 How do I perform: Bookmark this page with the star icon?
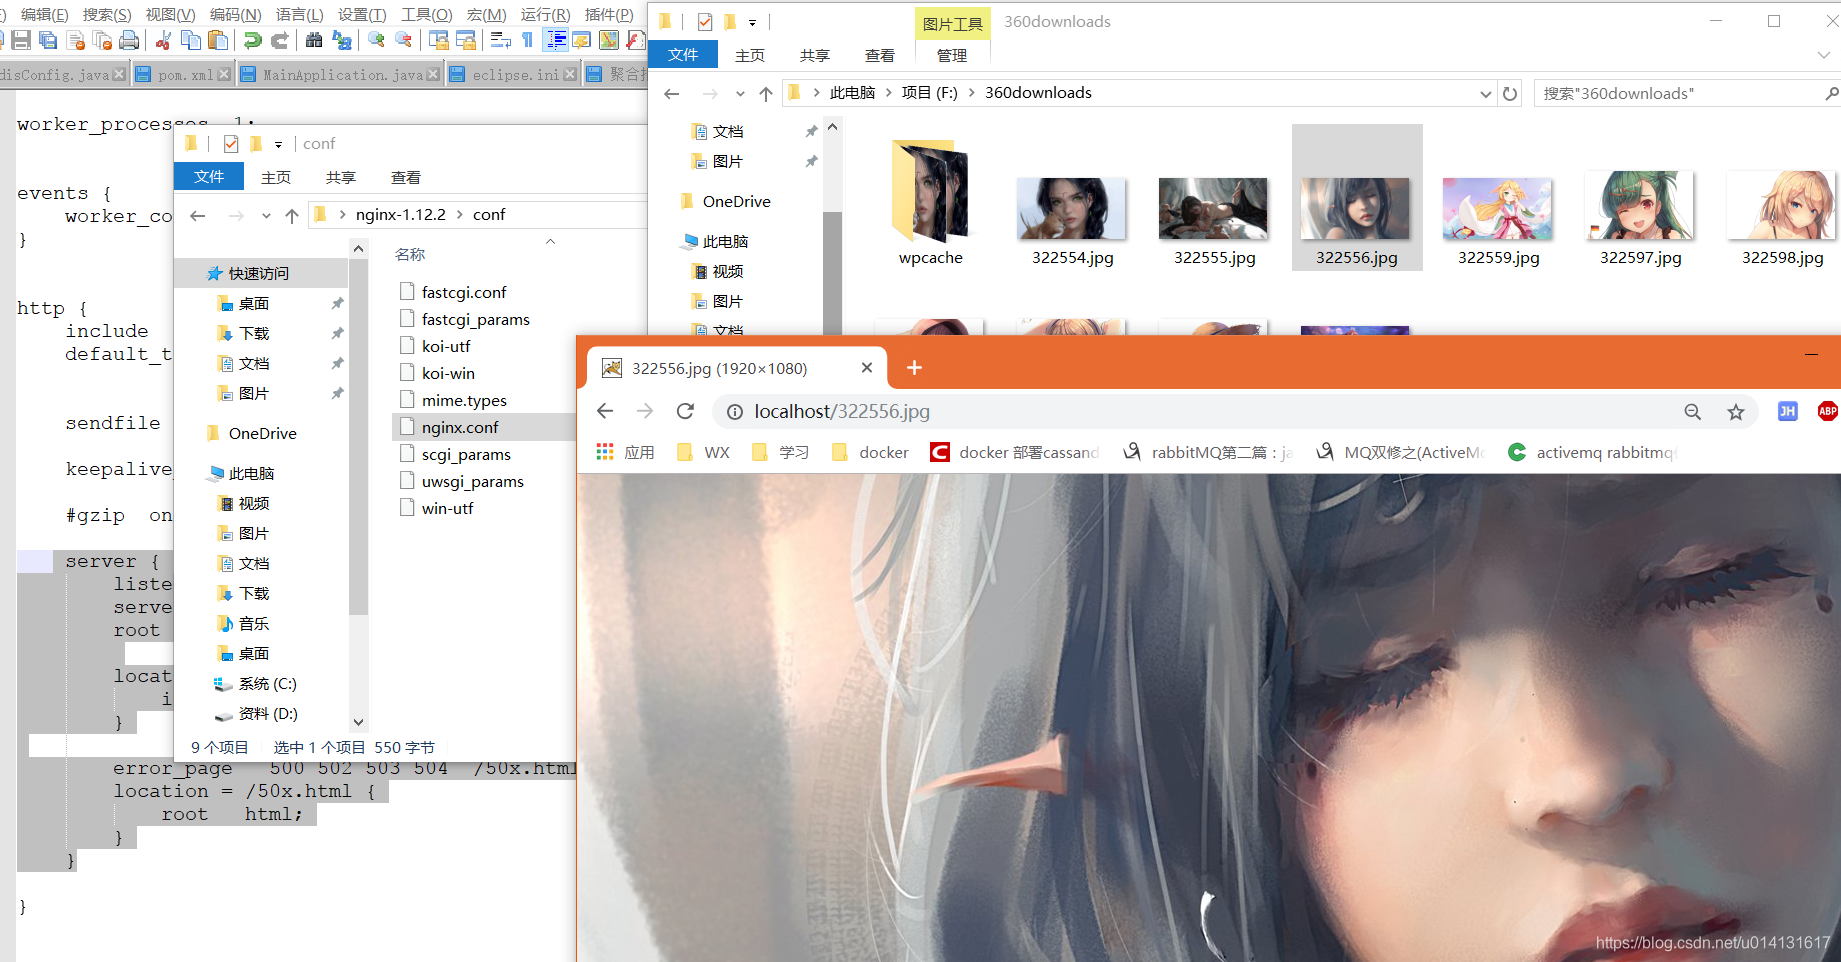(x=1736, y=412)
